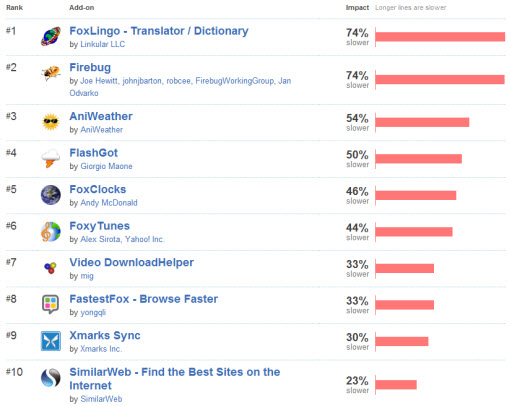Click the FlashGot cloud lightning icon

51,158
